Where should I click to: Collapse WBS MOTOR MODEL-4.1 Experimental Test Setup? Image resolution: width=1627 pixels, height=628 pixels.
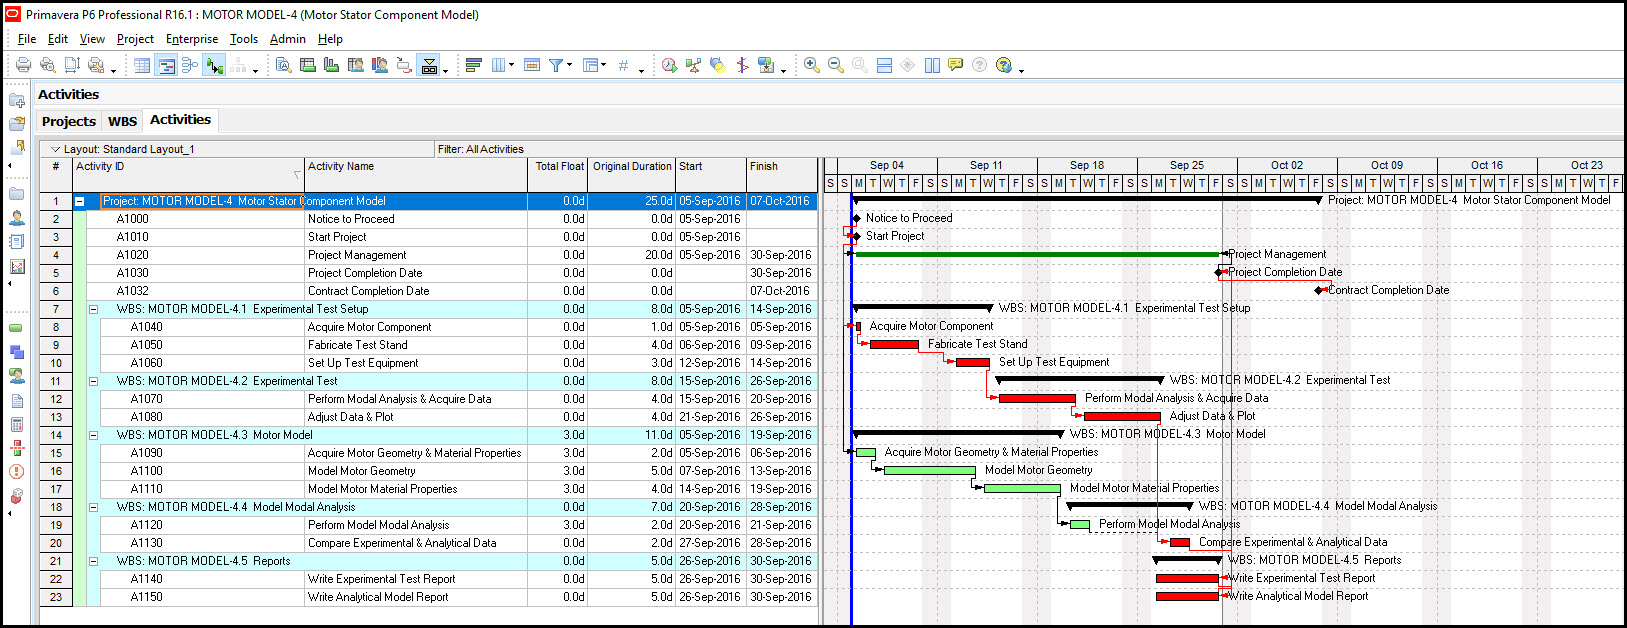[94, 309]
